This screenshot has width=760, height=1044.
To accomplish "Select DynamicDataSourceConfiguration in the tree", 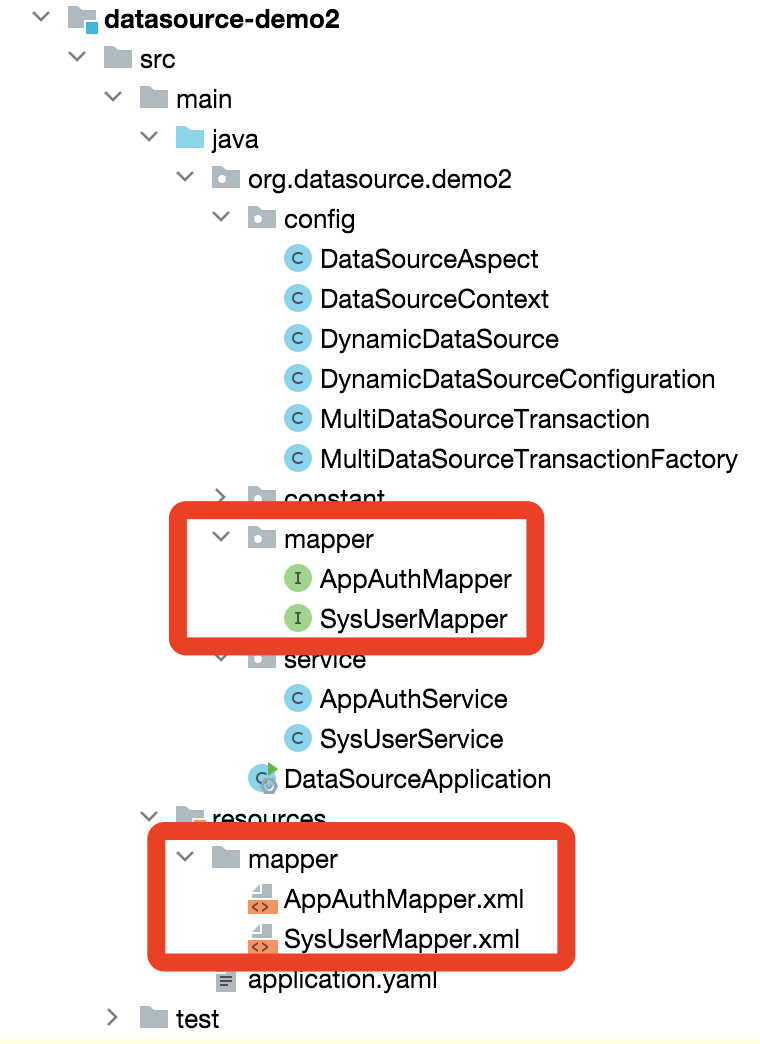I will click(517, 380).
